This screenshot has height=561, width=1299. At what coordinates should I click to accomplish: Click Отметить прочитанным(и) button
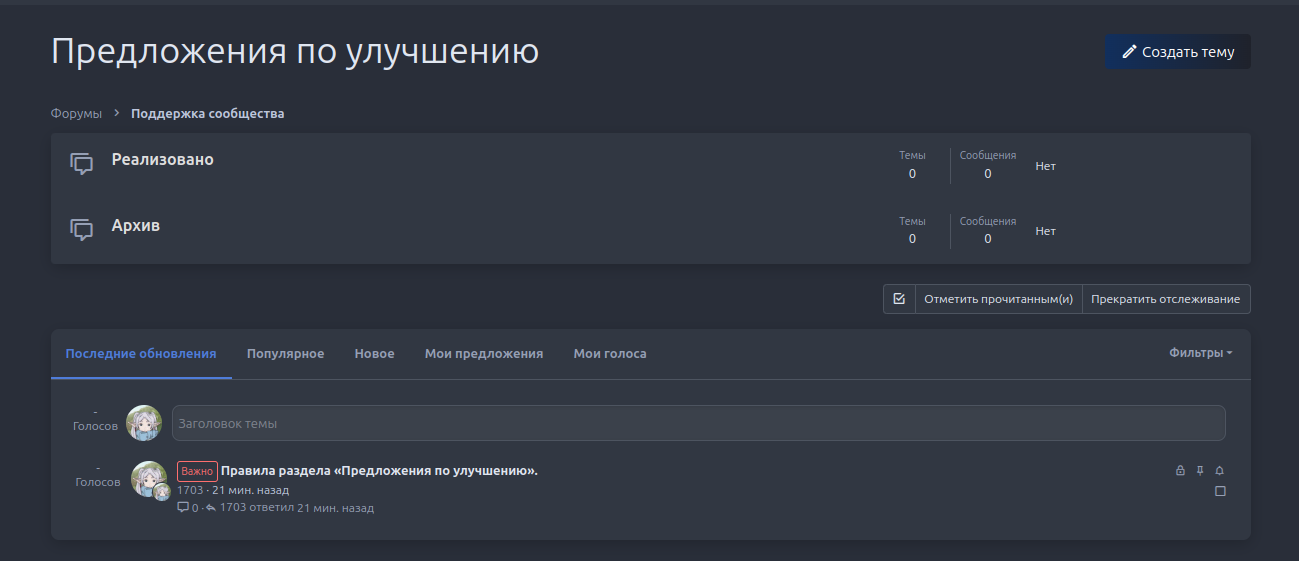click(998, 299)
